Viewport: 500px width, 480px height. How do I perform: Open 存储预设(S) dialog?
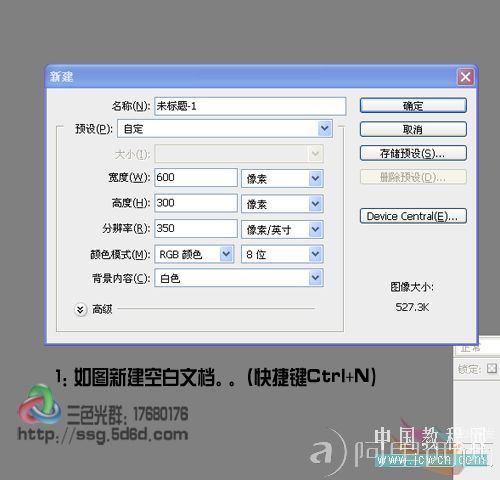(413, 153)
